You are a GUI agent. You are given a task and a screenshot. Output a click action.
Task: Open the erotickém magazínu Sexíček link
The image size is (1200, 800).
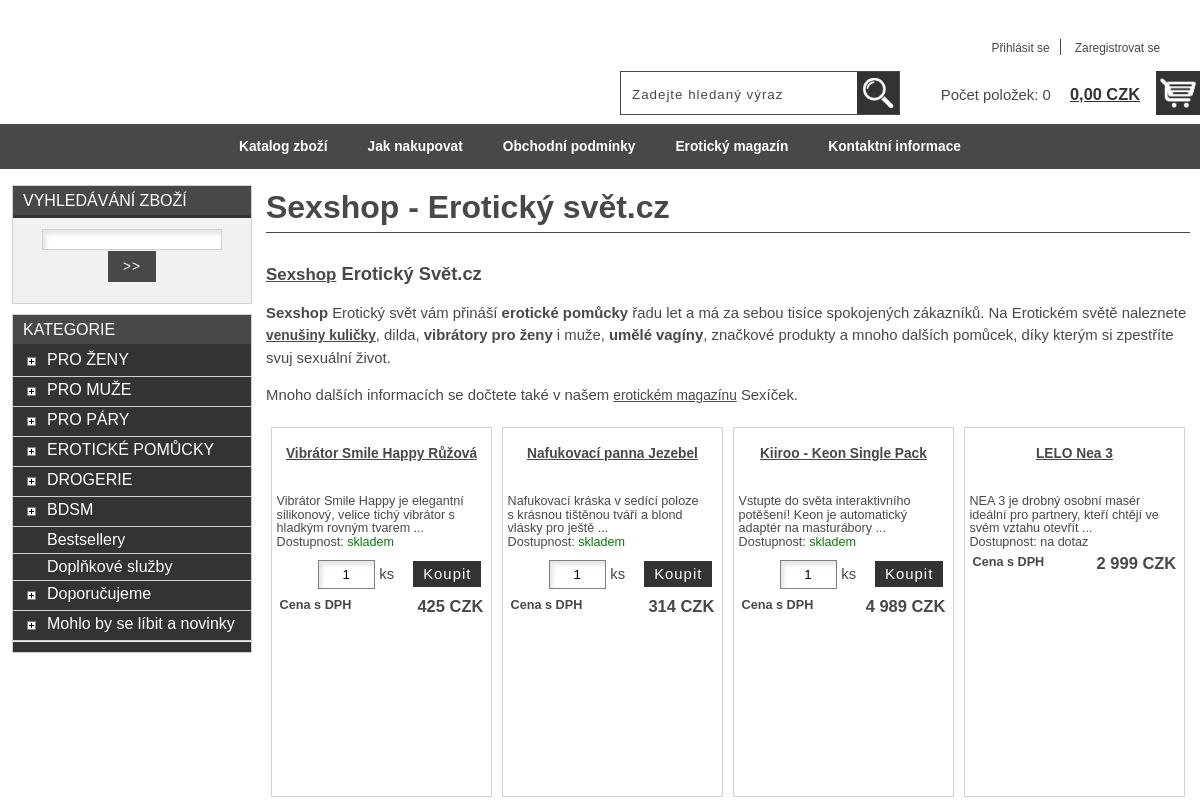click(x=674, y=395)
